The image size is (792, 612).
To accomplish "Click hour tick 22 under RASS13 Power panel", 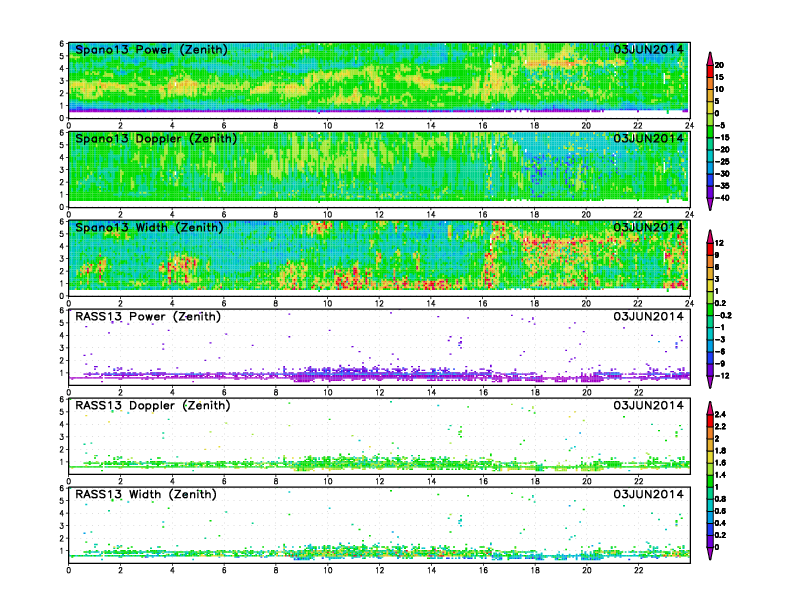I will coord(638,392).
